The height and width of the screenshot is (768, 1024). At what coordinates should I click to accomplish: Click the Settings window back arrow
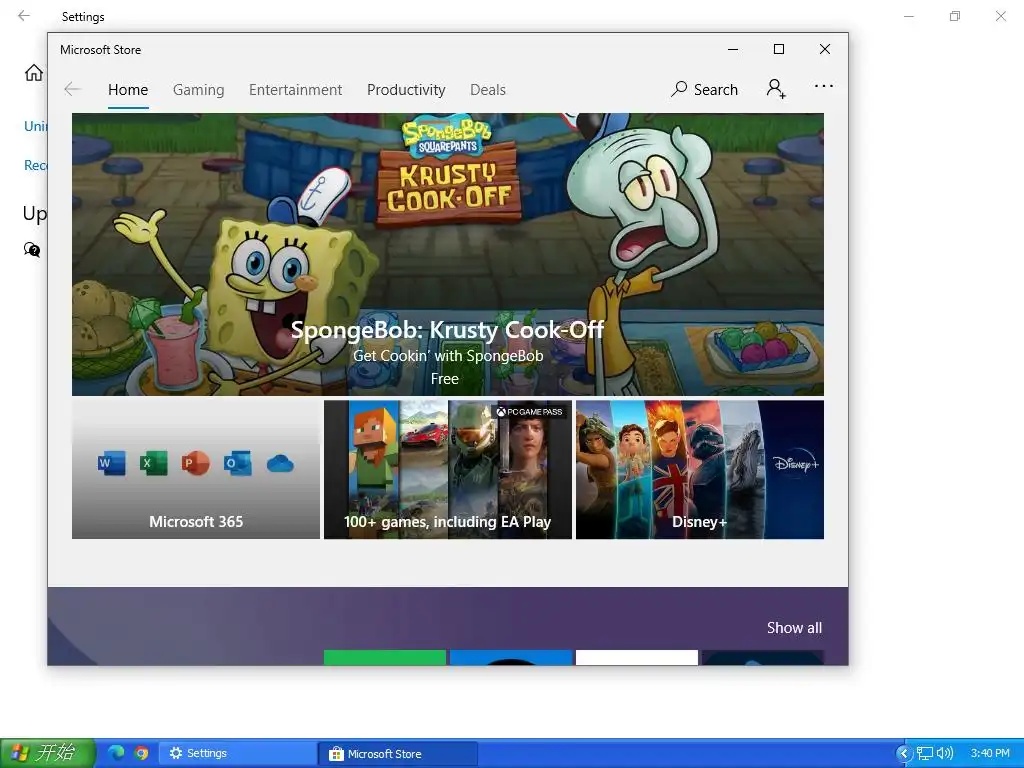click(24, 16)
